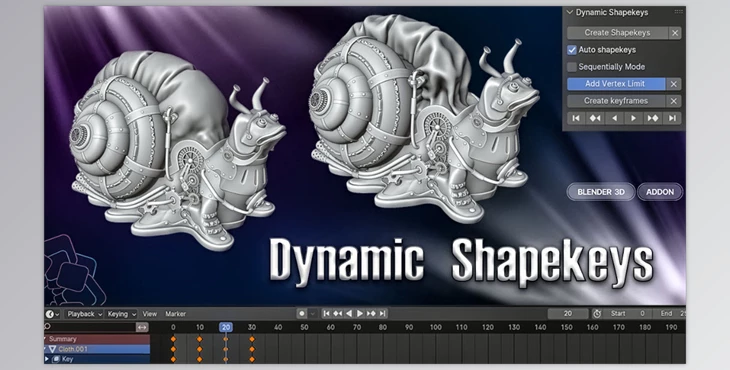Click the Add Vertex Limit button
Screen dimensions: 730x370
615,84
